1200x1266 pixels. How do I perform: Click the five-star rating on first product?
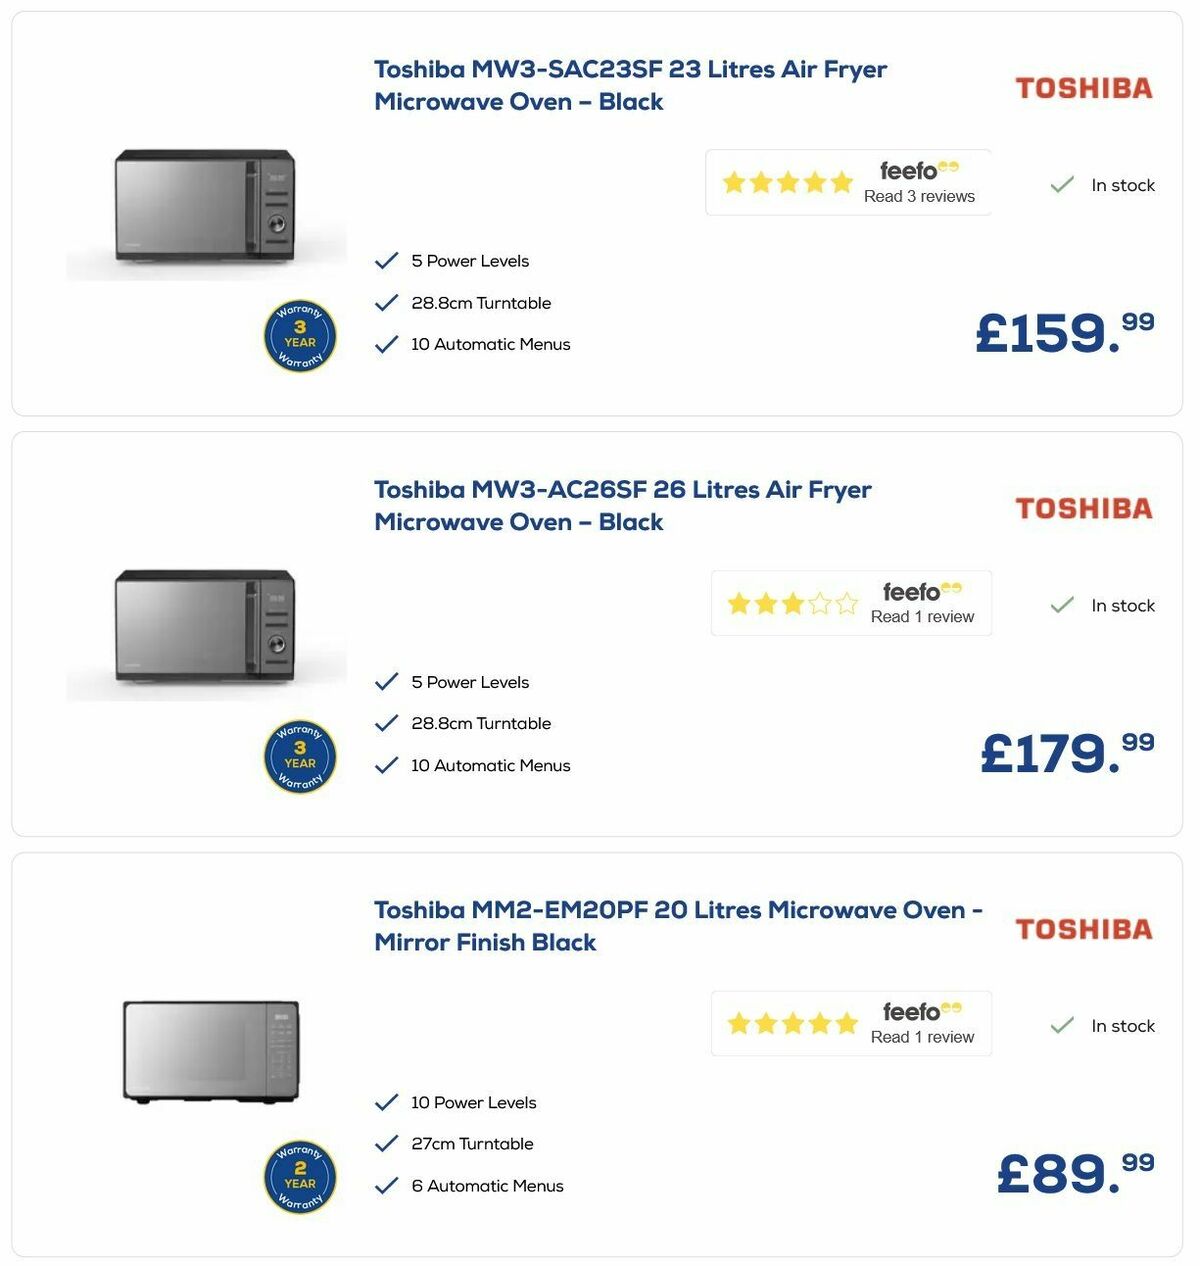[x=786, y=182]
